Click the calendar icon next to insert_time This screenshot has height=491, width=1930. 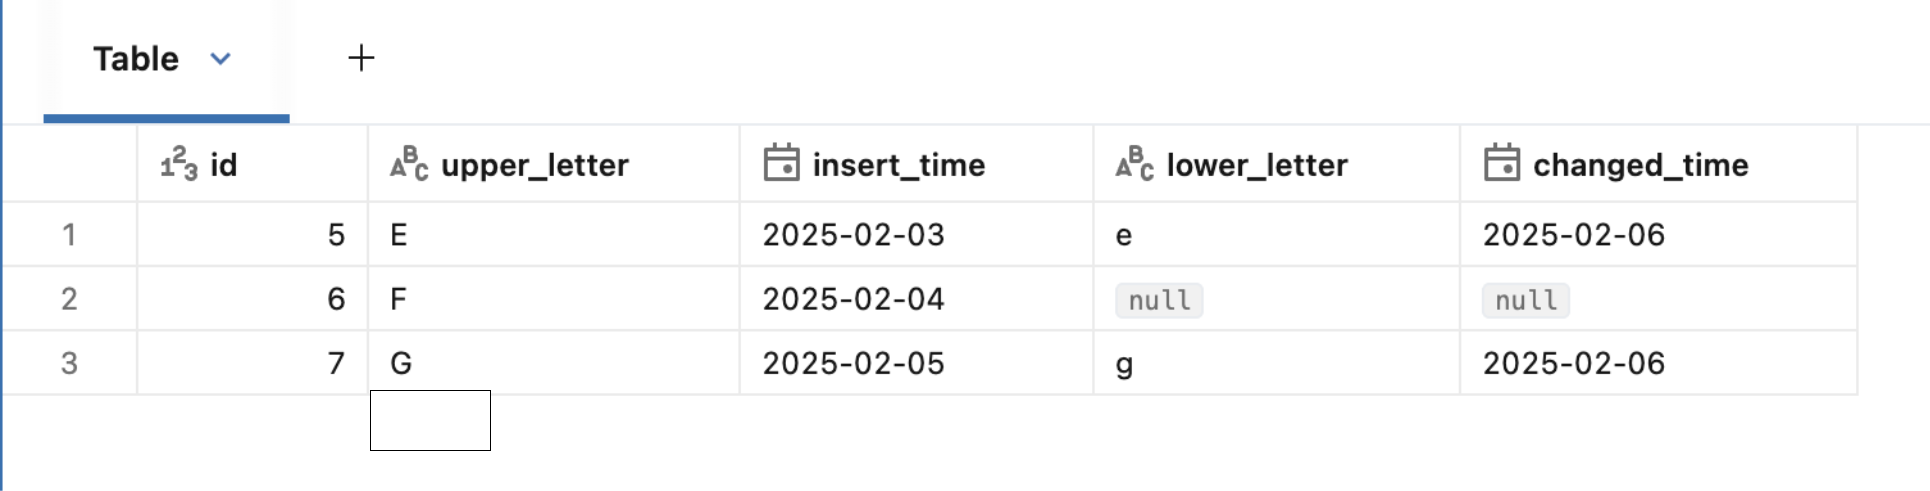coord(781,163)
